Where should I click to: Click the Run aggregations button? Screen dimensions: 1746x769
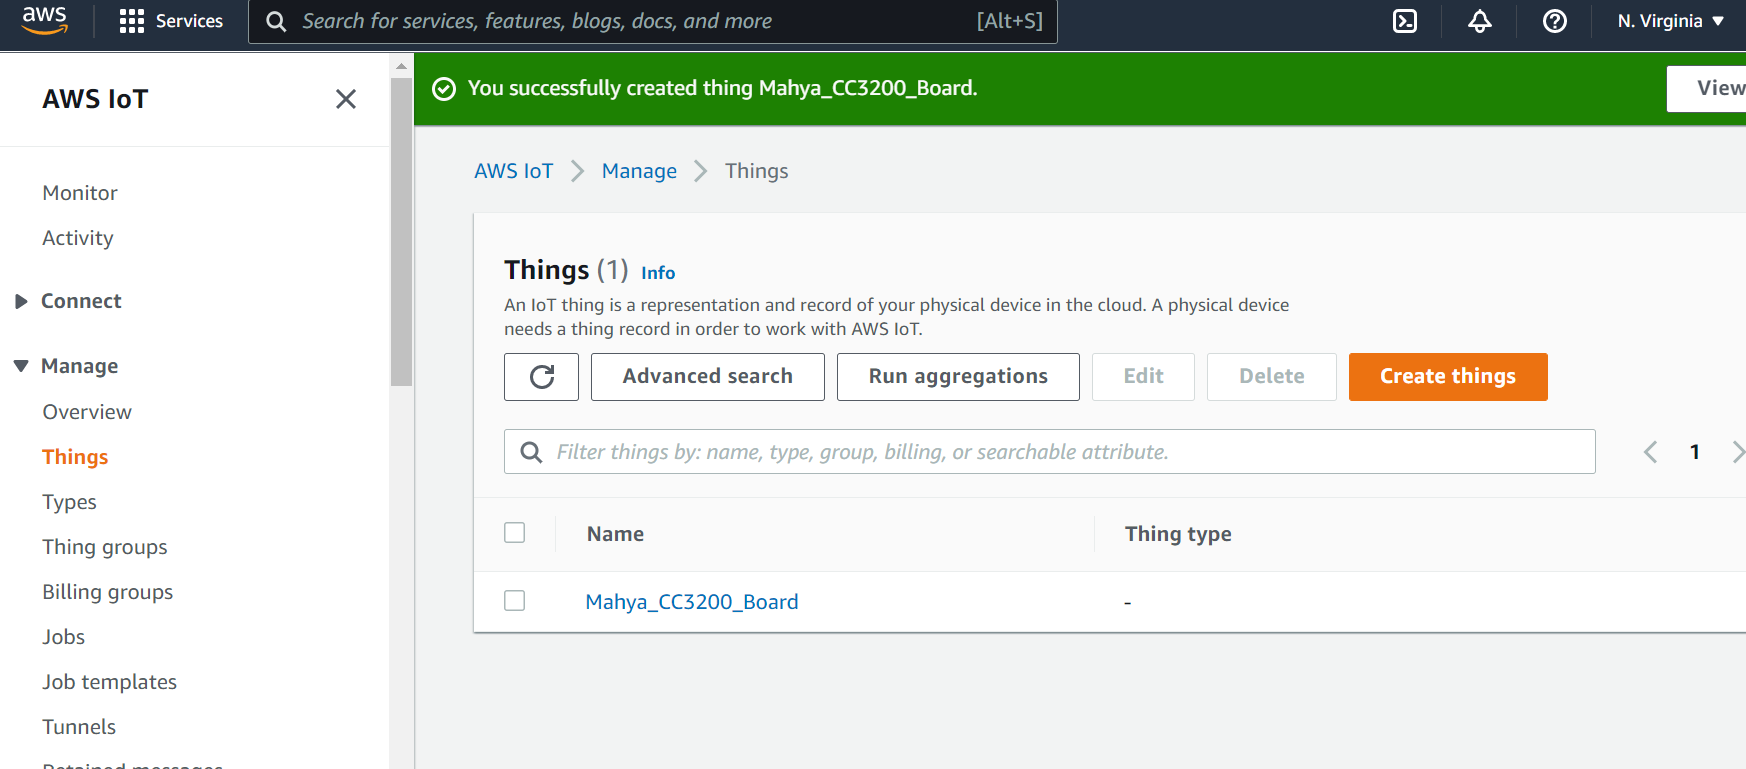pos(958,377)
